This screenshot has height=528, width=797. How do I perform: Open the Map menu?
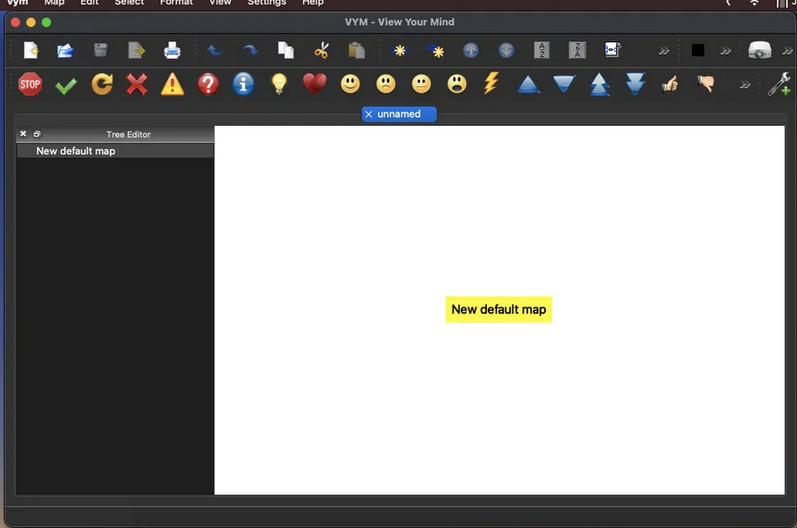pos(54,3)
